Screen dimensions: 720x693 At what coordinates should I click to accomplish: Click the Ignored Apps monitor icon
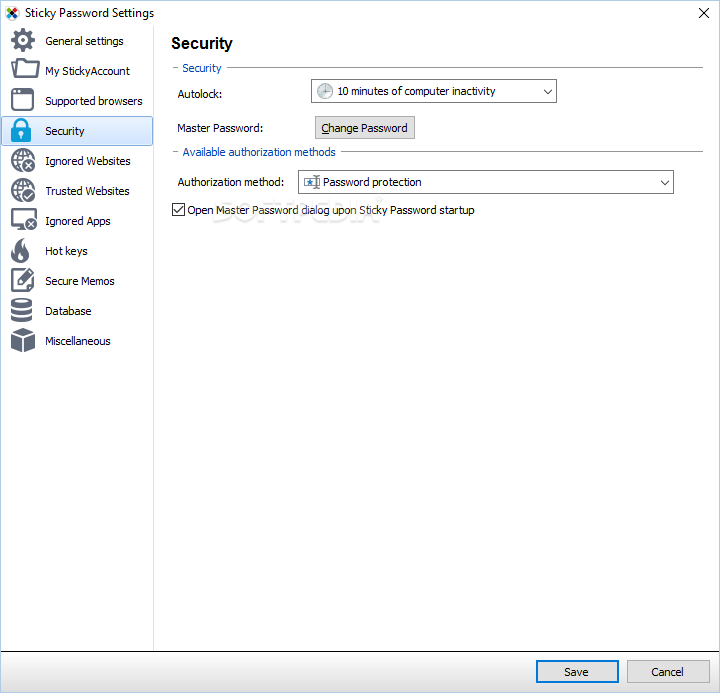click(x=24, y=220)
